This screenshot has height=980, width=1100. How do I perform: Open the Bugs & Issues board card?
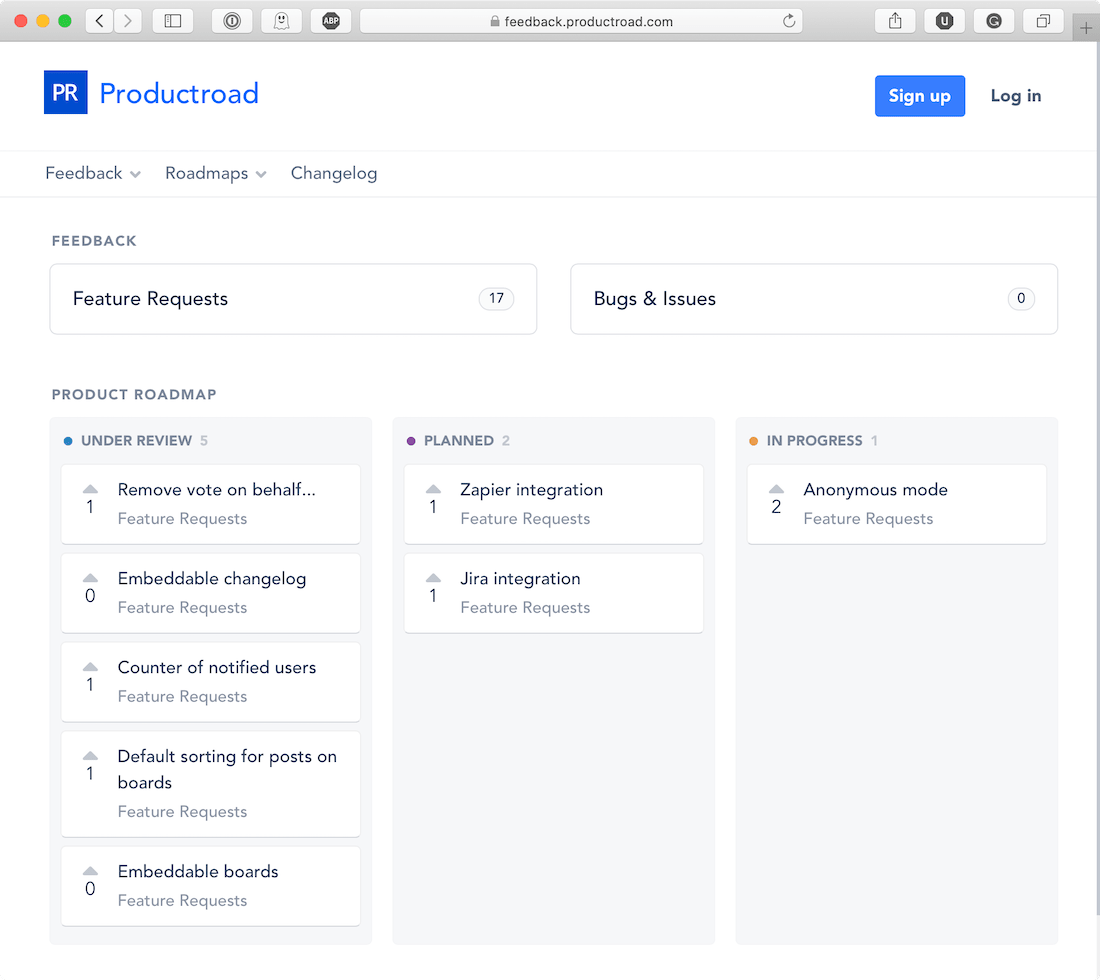[814, 299]
